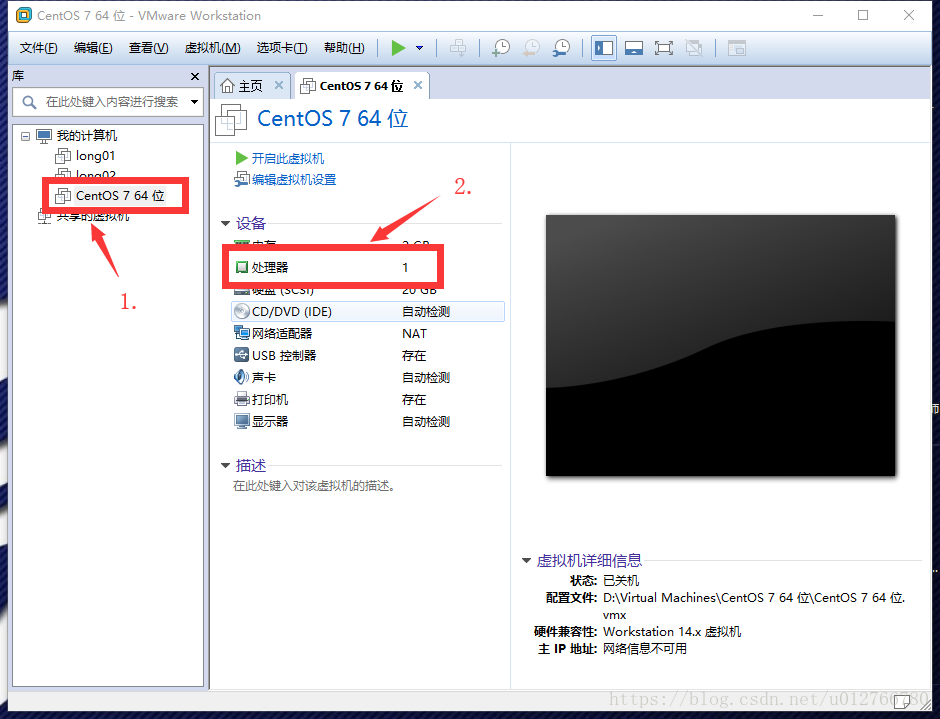
Task: Click the black virtual machine screen preview
Action: 720,345
